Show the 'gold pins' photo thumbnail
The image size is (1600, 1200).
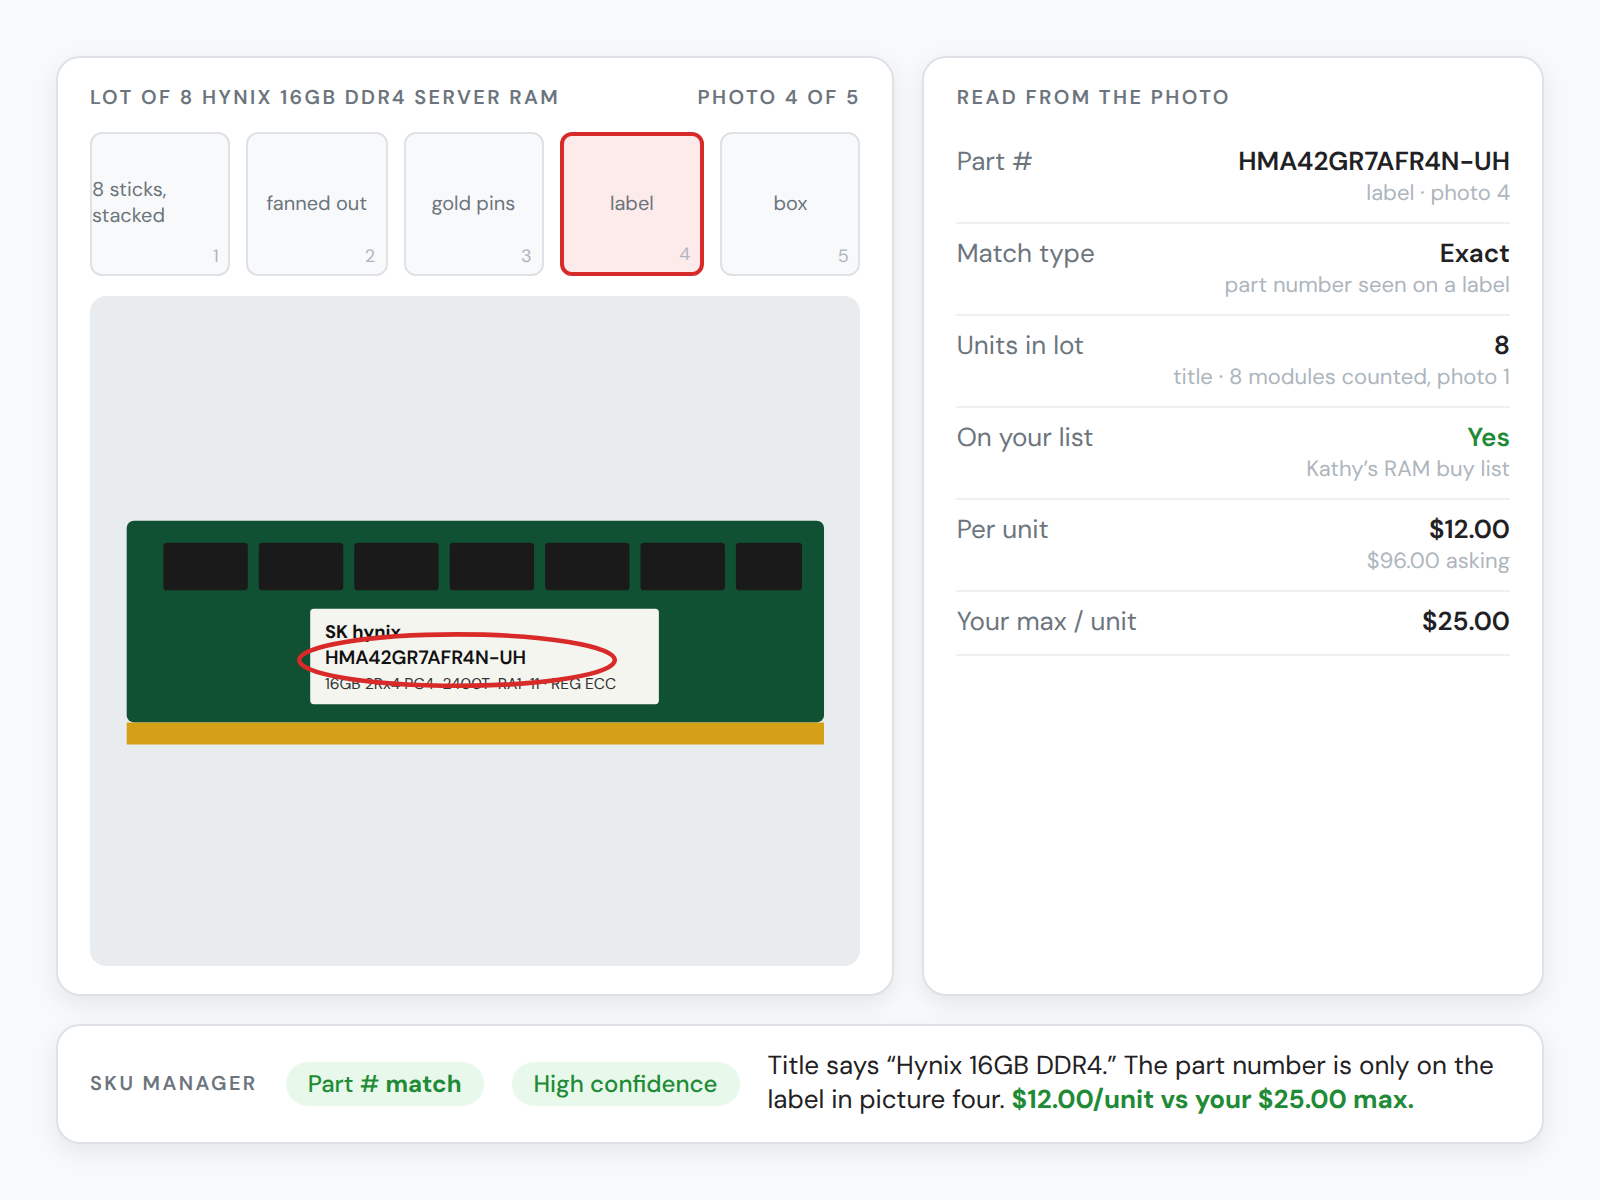click(x=474, y=204)
